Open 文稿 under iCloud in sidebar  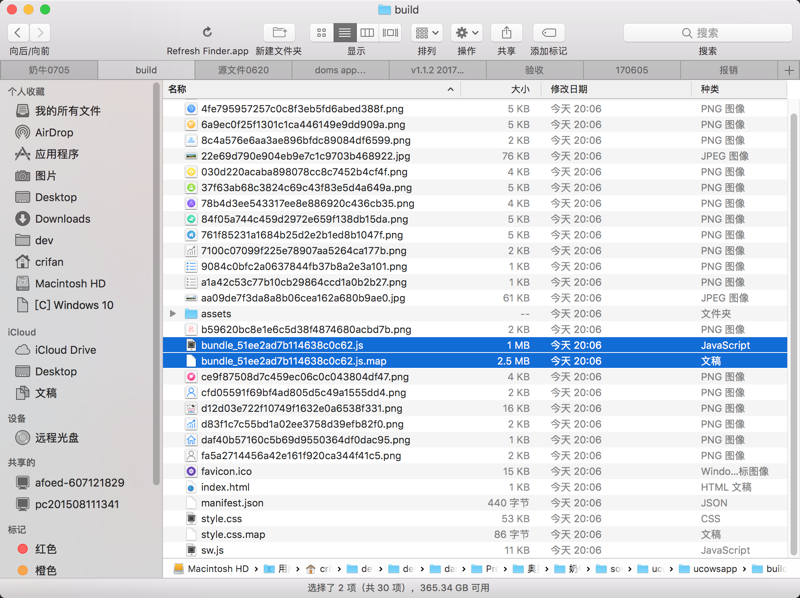click(45, 393)
